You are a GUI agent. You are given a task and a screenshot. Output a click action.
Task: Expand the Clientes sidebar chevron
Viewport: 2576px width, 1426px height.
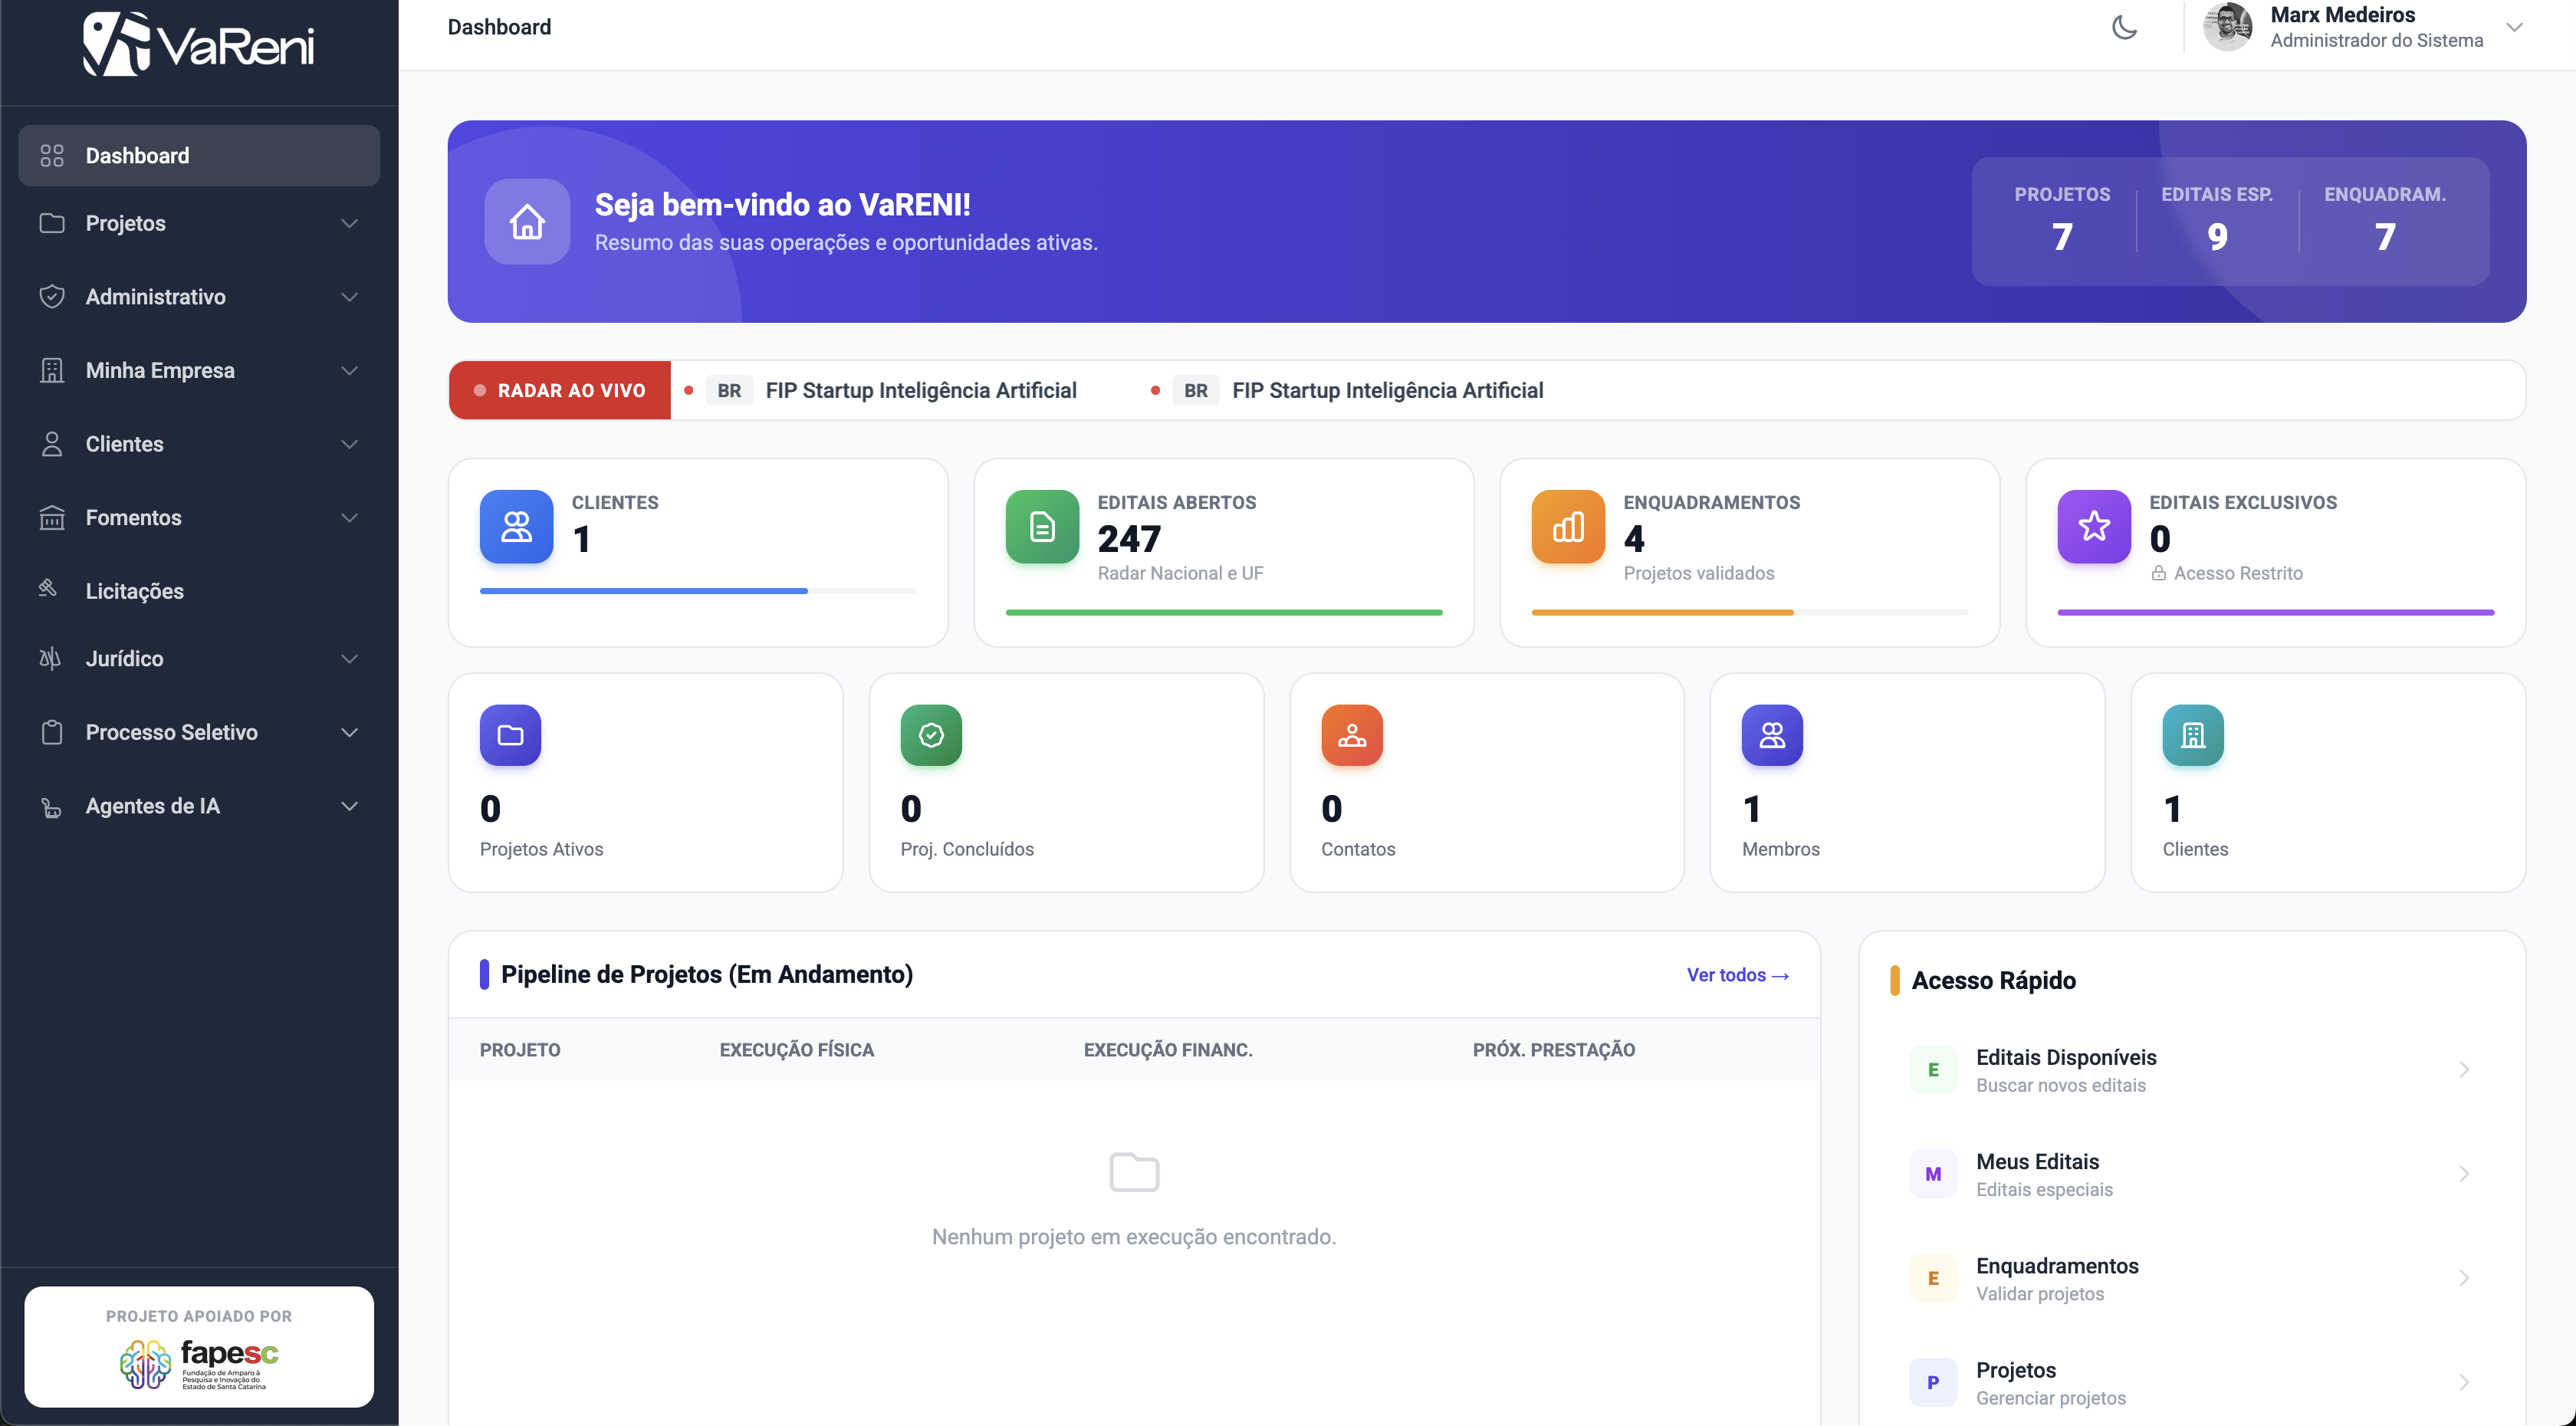pos(349,444)
